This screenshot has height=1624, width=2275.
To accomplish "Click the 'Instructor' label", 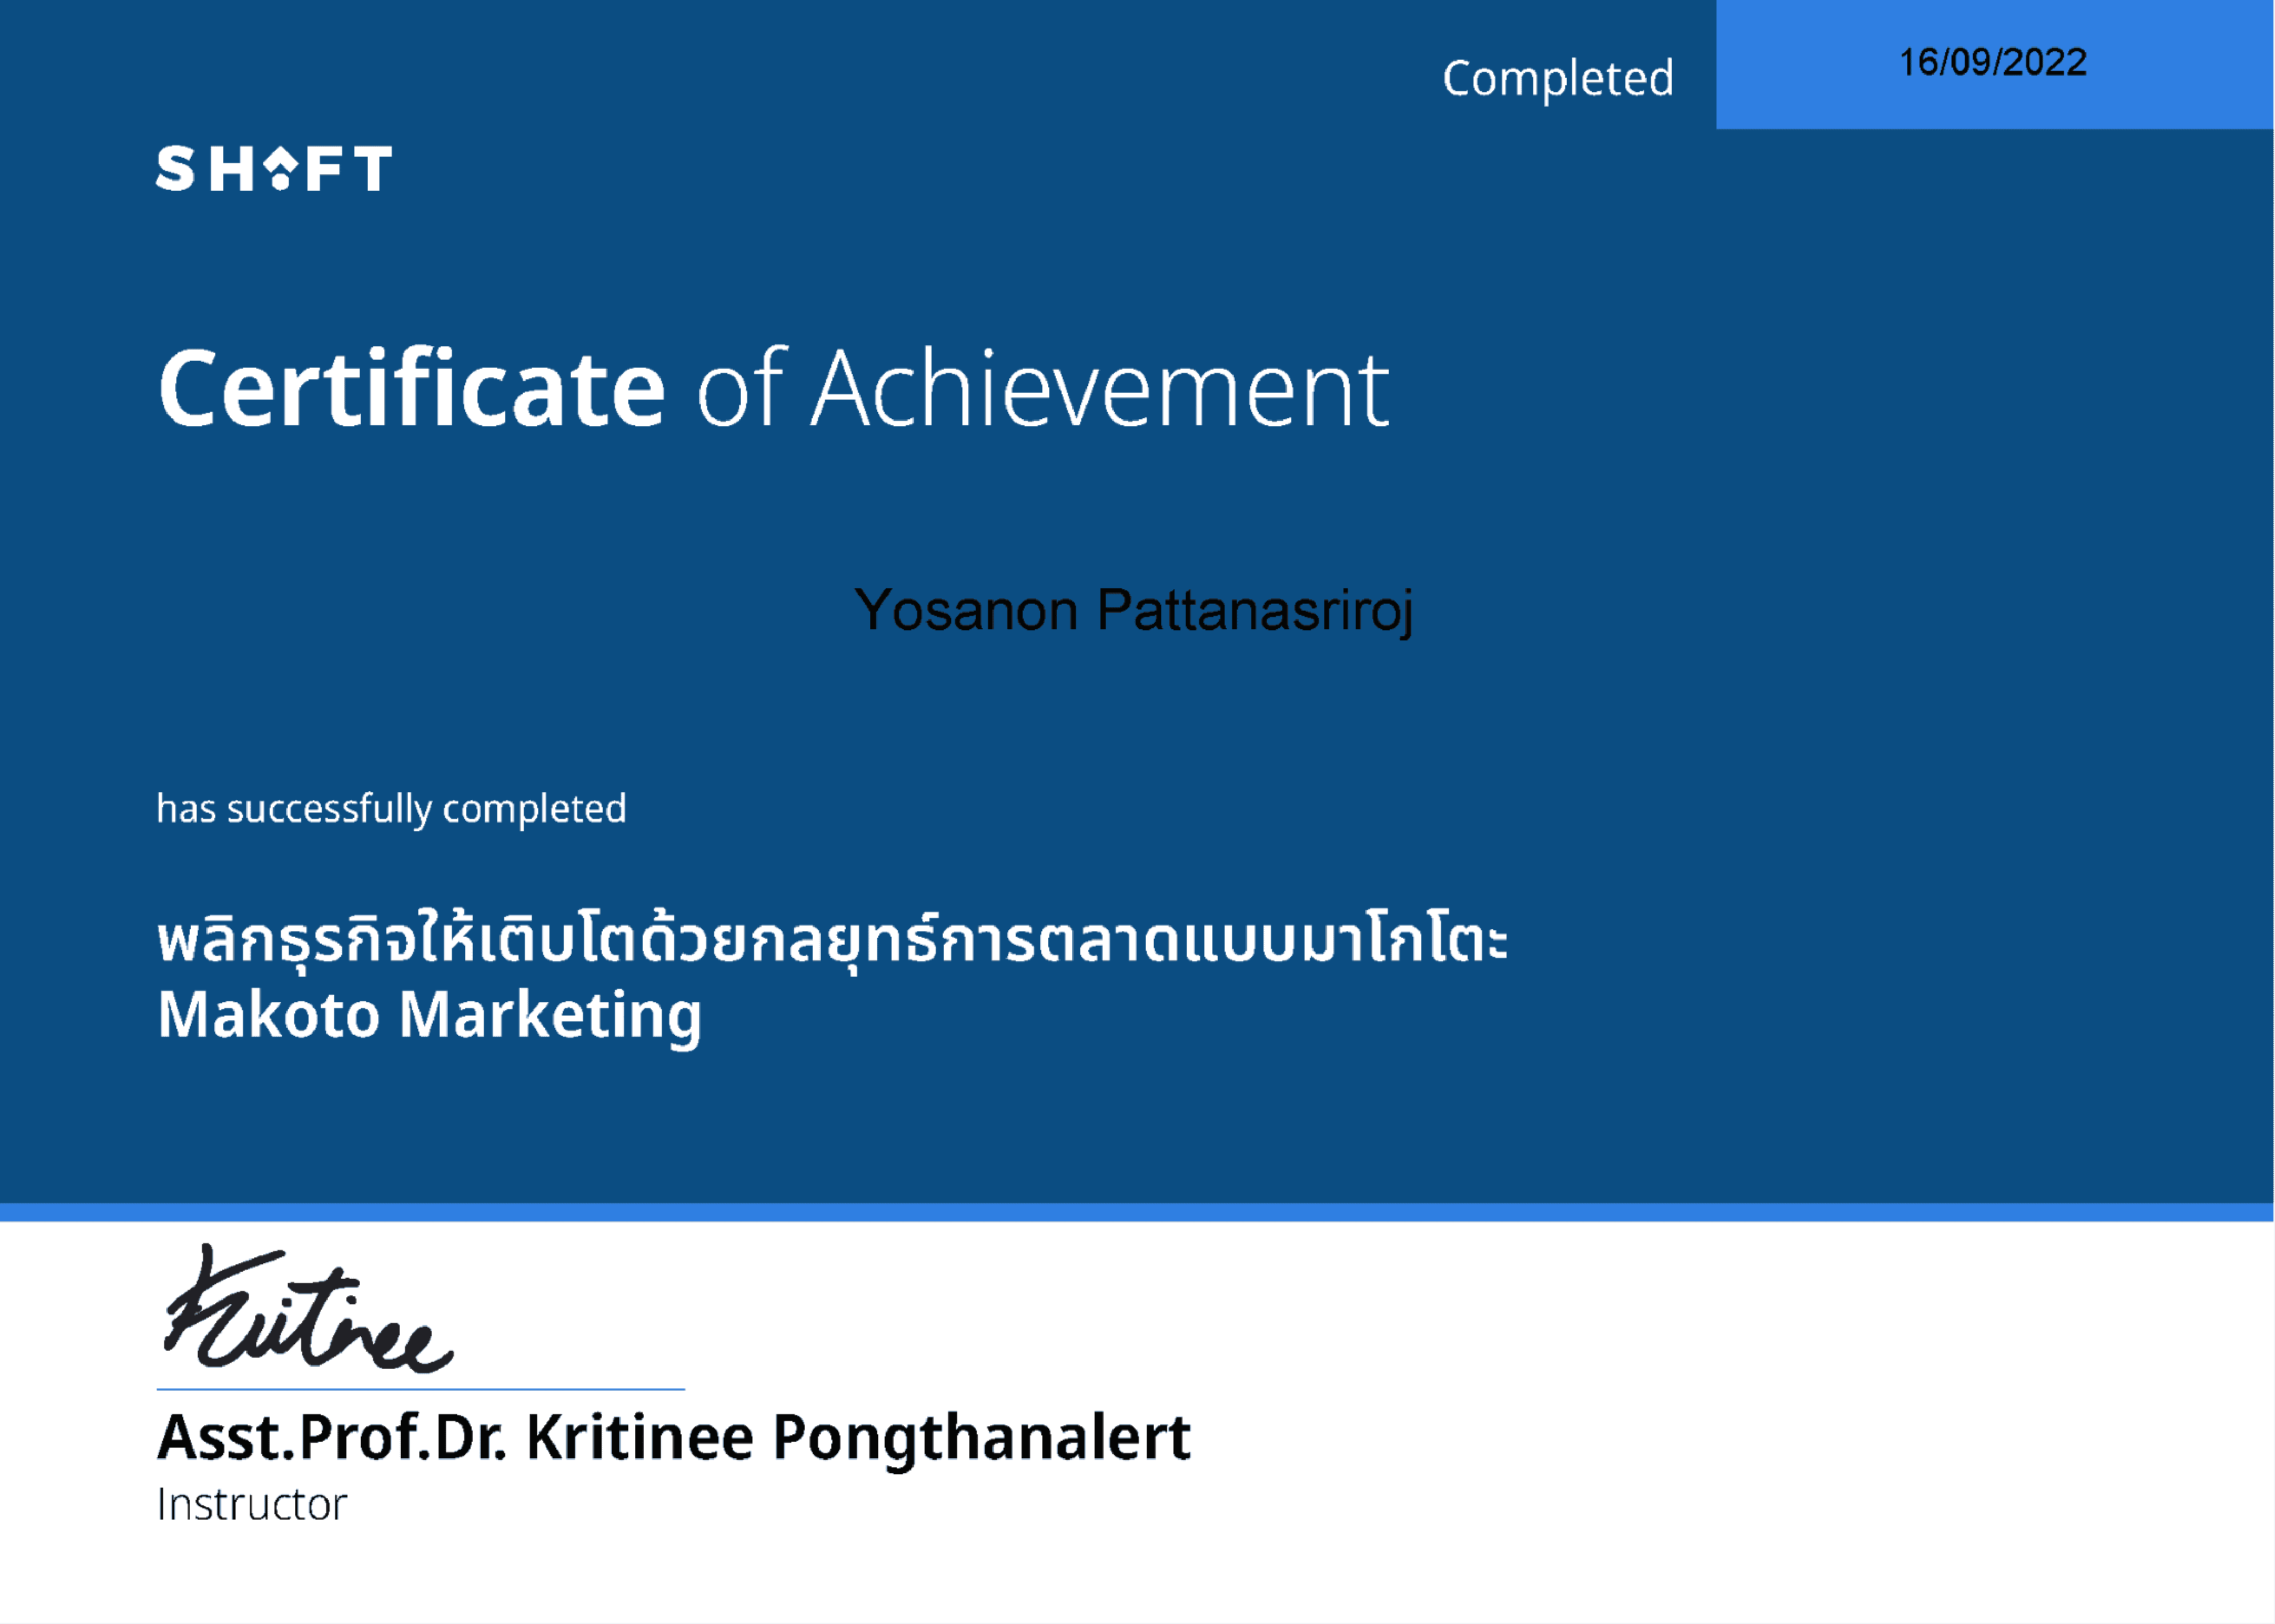I will point(252,1505).
